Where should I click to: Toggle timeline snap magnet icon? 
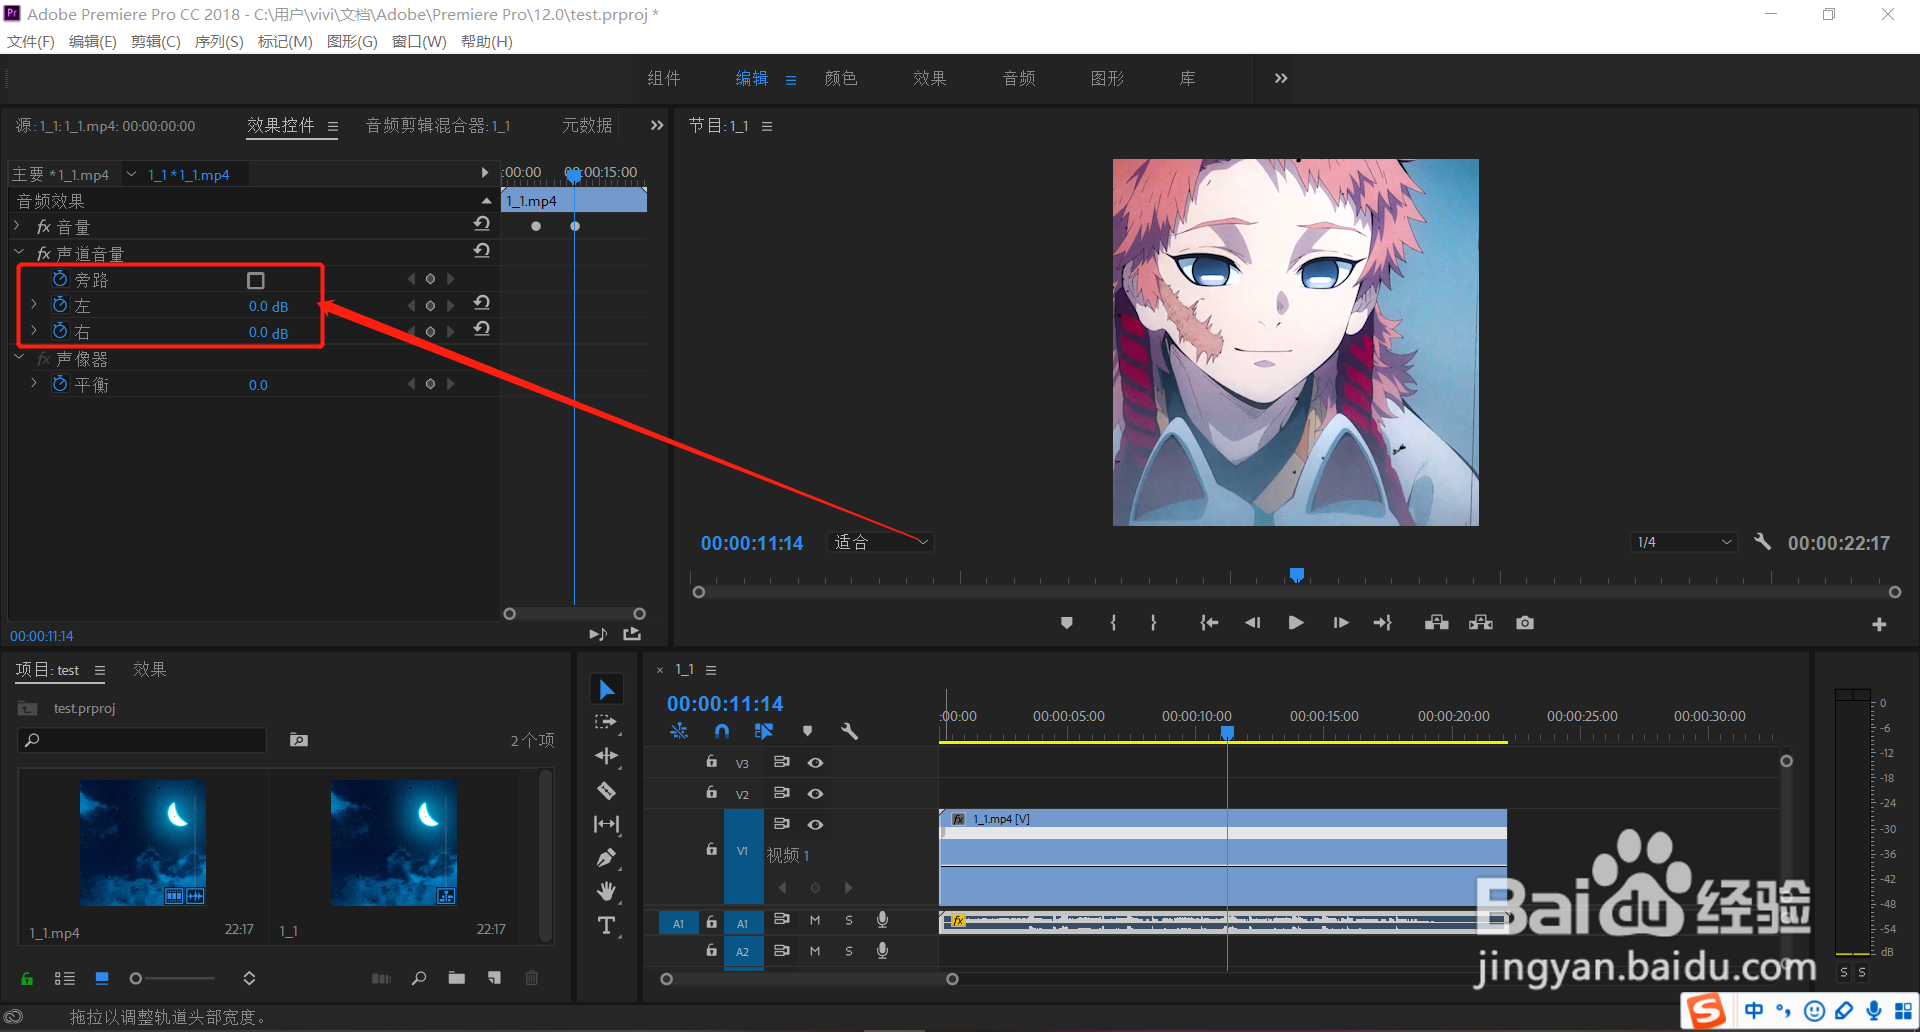click(722, 731)
